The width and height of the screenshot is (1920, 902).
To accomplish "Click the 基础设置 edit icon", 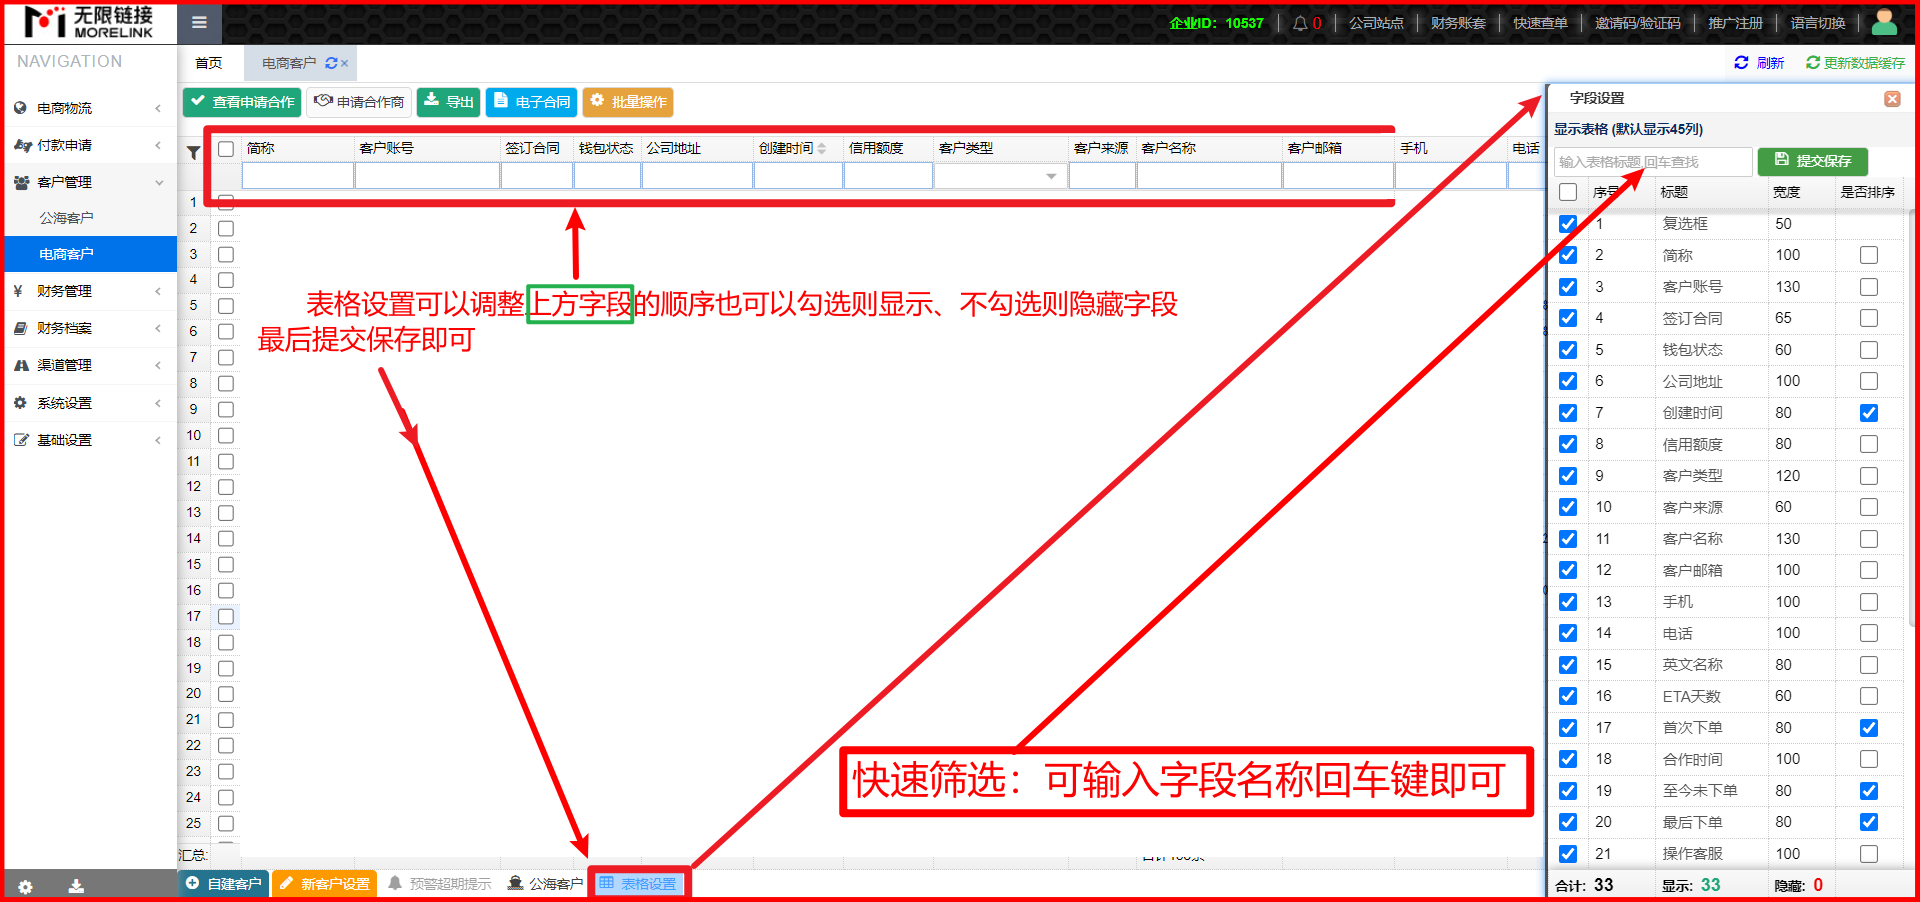I will [x=21, y=440].
